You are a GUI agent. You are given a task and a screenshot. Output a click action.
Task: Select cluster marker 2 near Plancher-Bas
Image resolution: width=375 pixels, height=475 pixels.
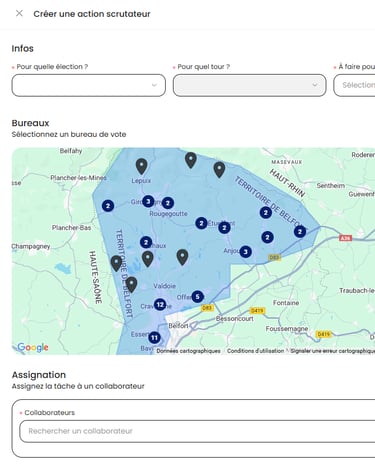(x=108, y=206)
